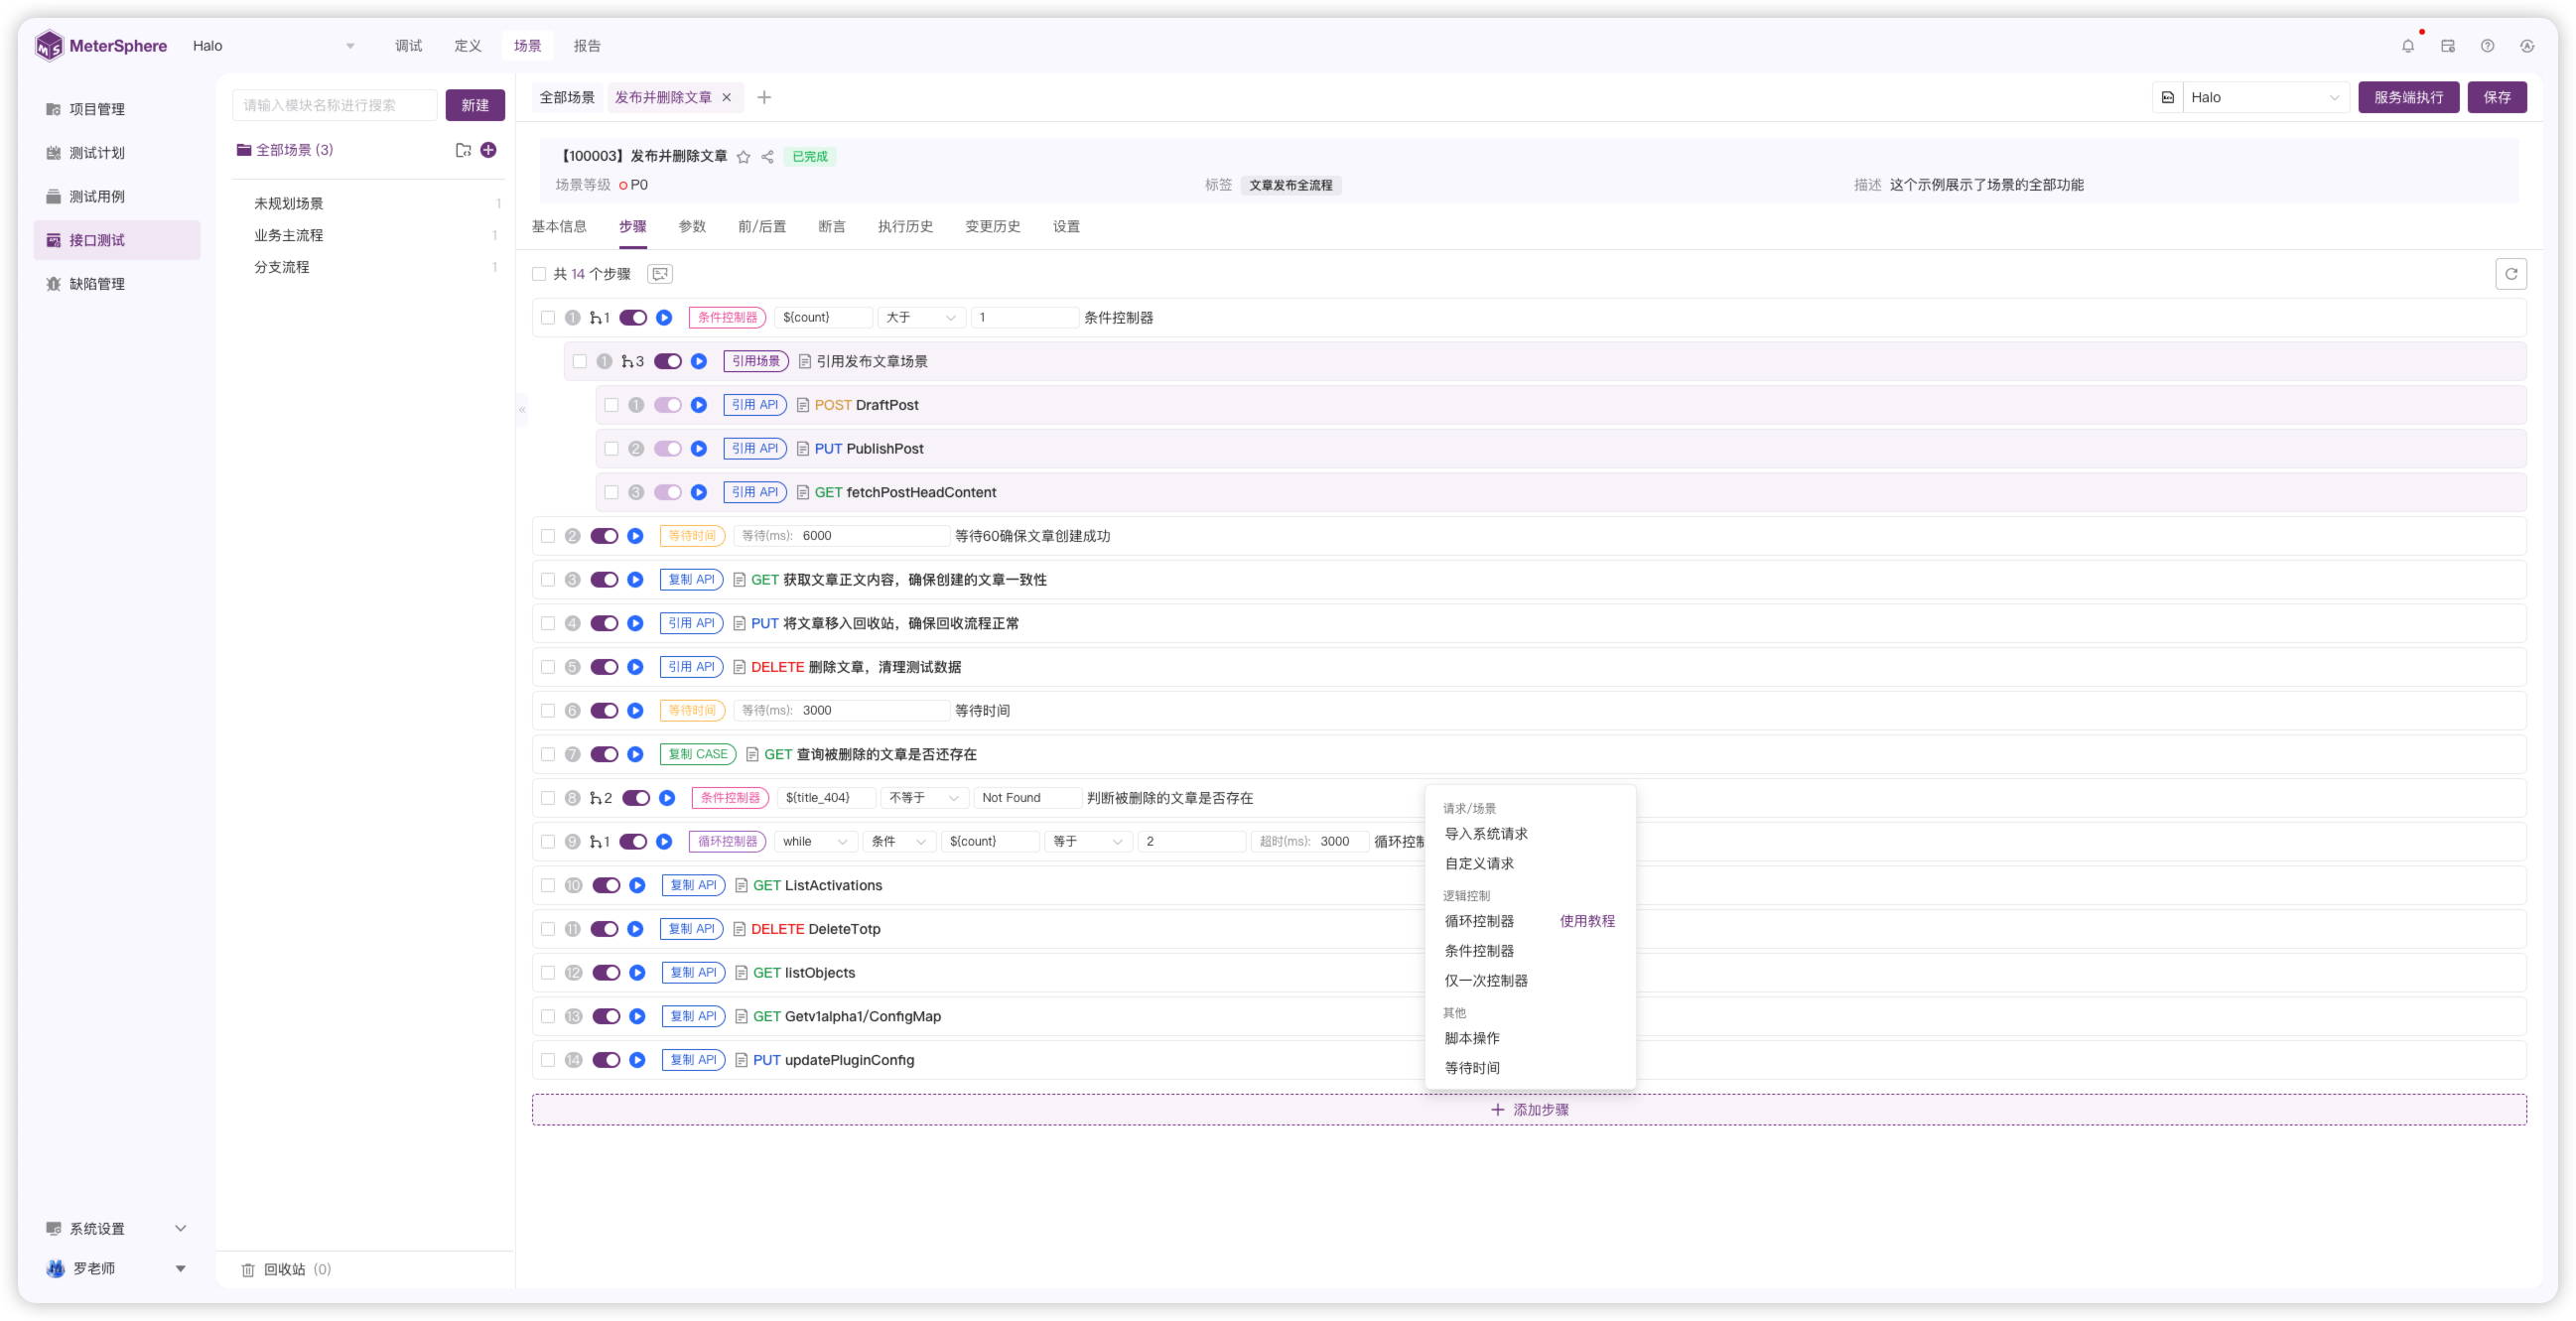
Task: Open the 使用教程 link
Action: pyautogui.click(x=1586, y=921)
